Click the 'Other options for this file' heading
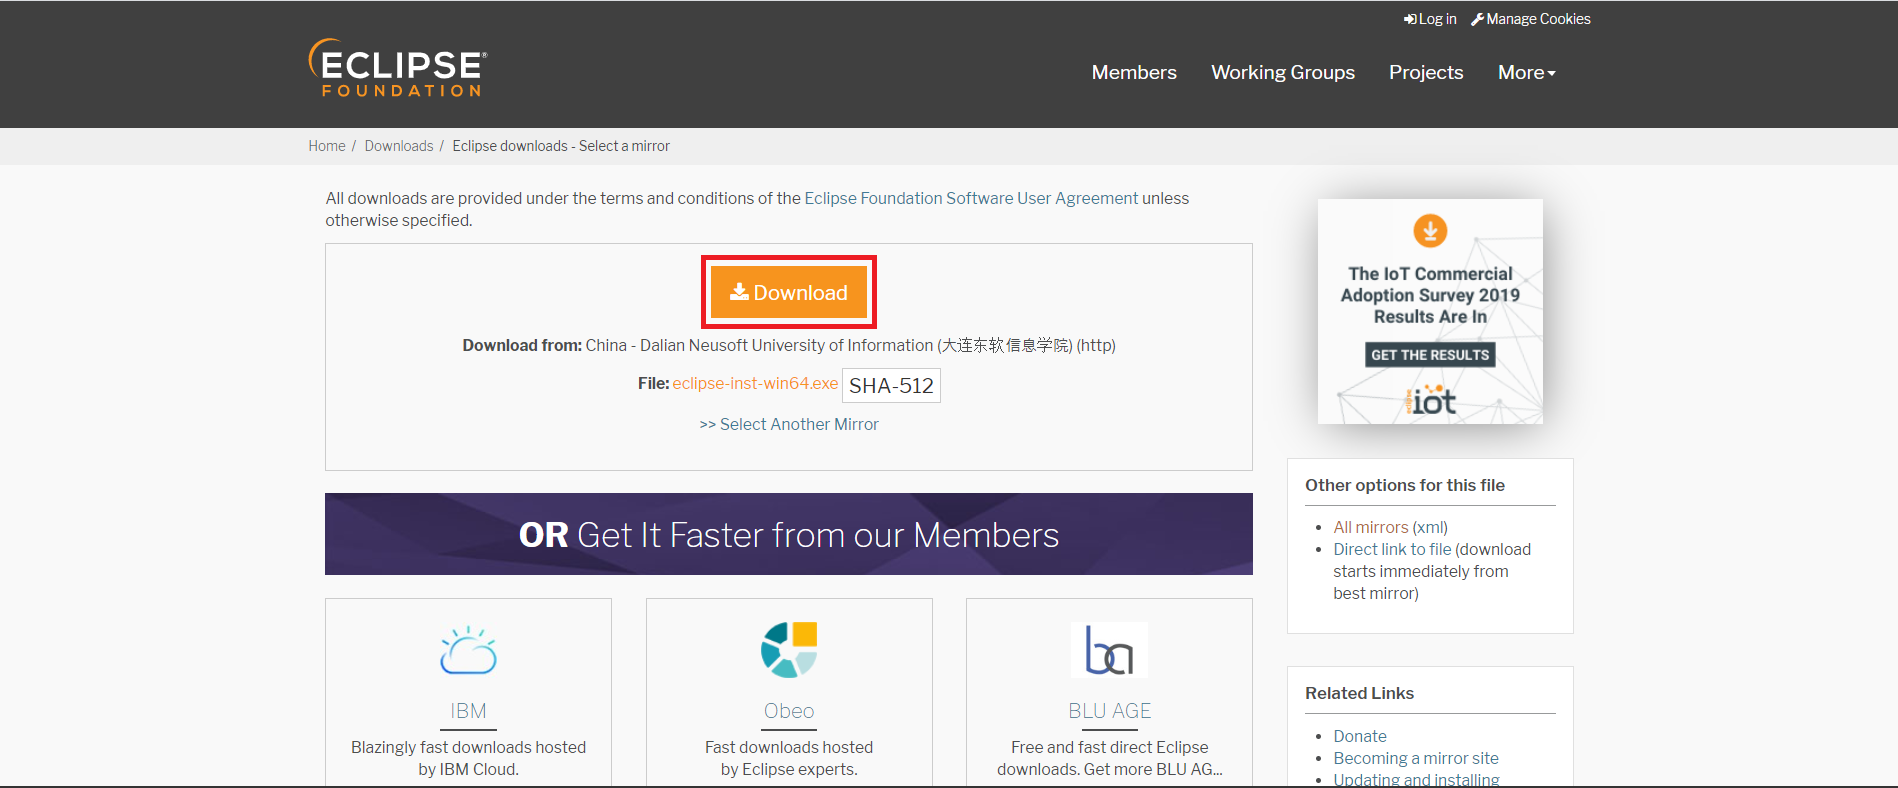This screenshot has width=1898, height=788. (1404, 485)
